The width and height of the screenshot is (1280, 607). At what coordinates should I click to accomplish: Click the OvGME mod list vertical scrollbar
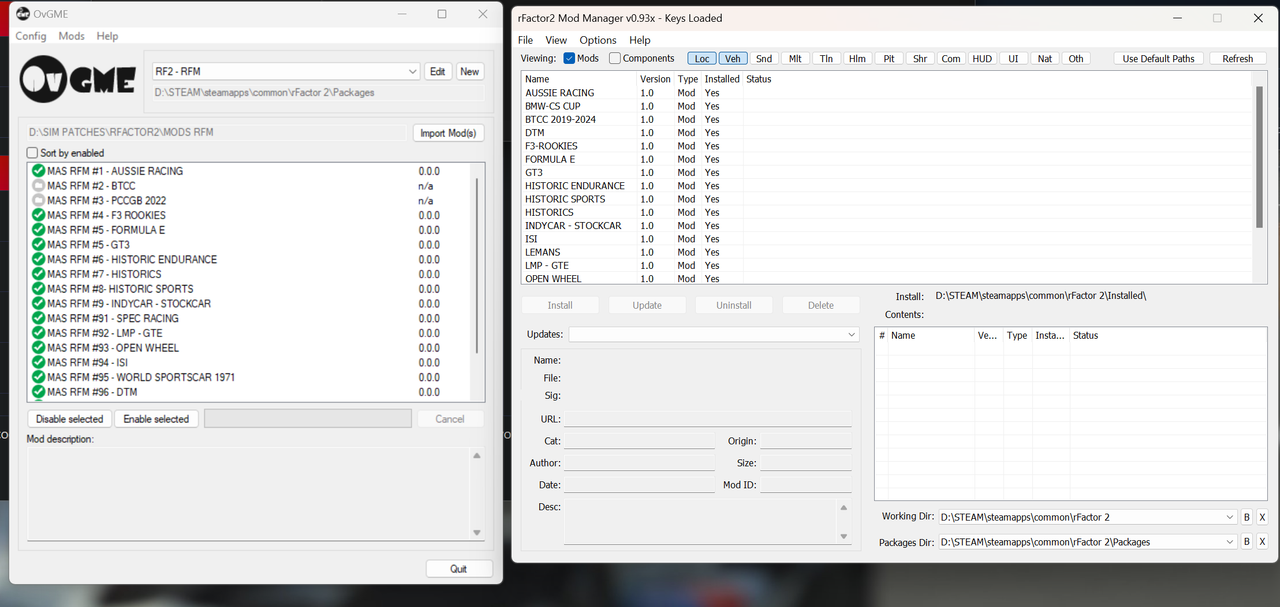tap(478, 265)
